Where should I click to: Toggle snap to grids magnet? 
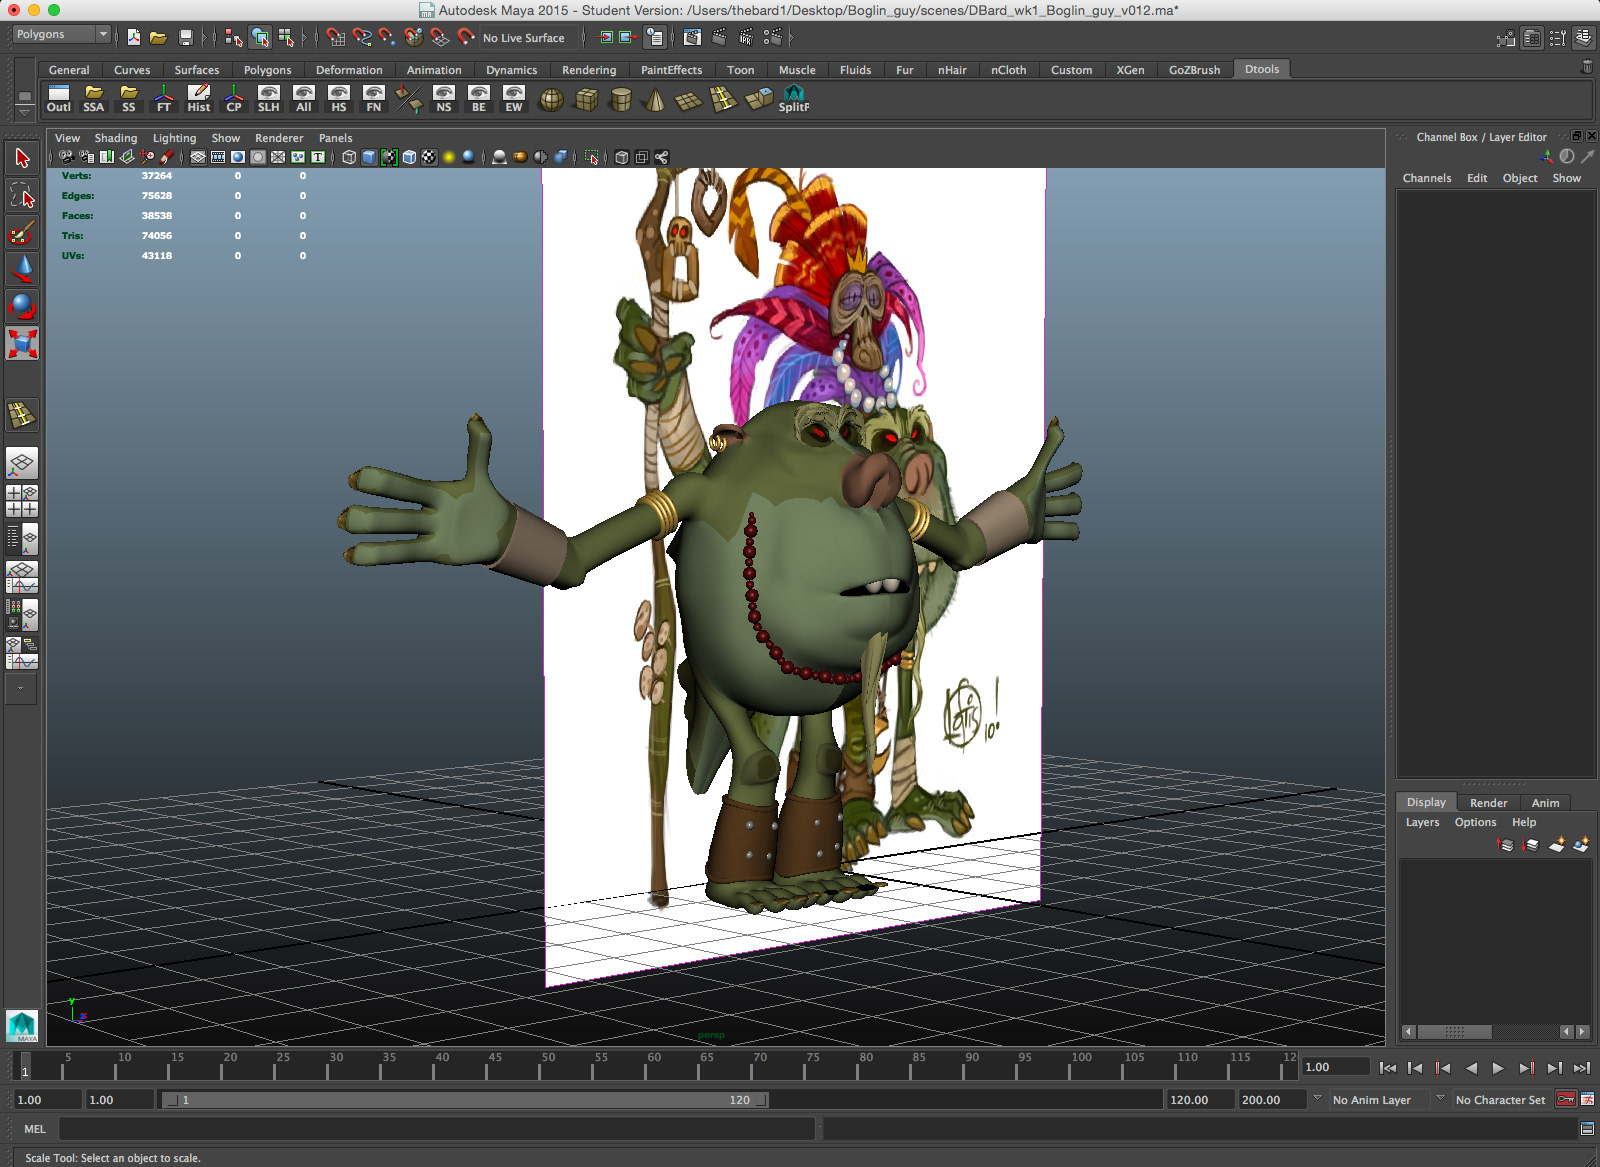[x=336, y=38]
